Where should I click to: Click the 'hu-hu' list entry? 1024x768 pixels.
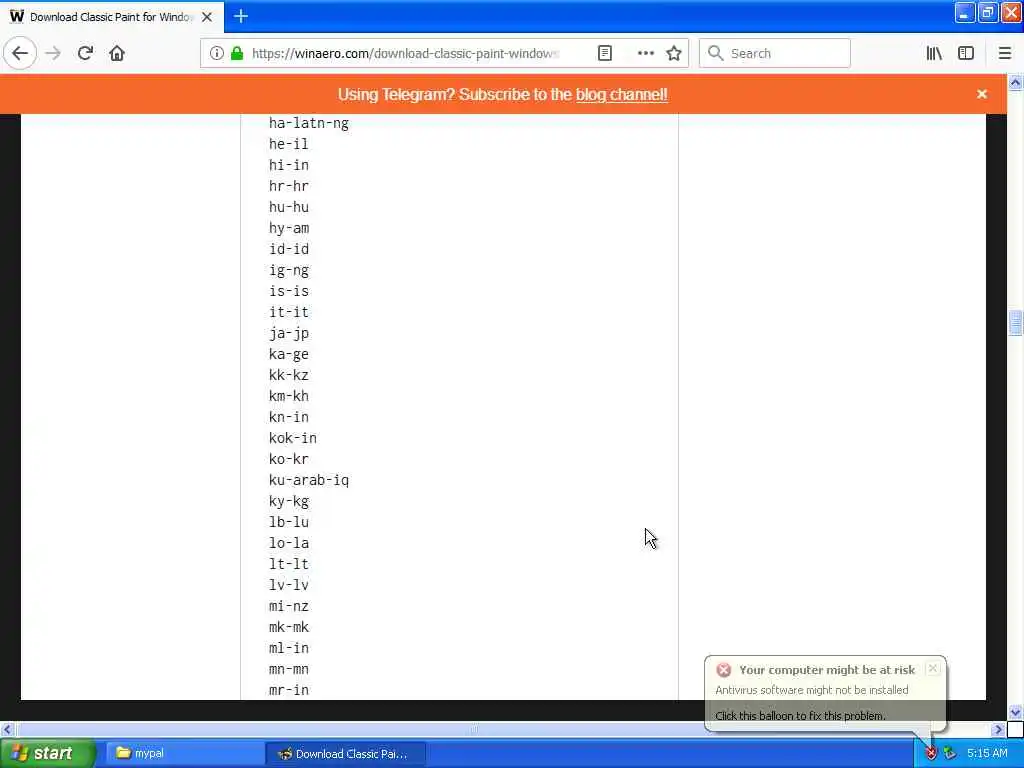(x=289, y=207)
